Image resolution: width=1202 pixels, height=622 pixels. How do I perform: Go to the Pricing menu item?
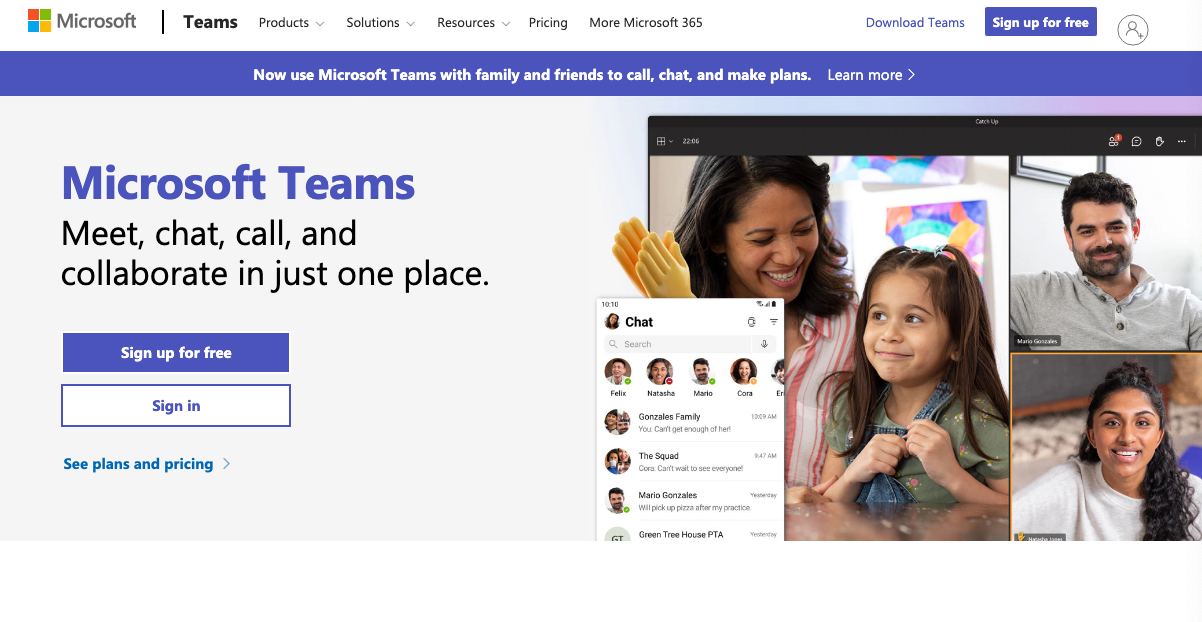click(x=548, y=23)
